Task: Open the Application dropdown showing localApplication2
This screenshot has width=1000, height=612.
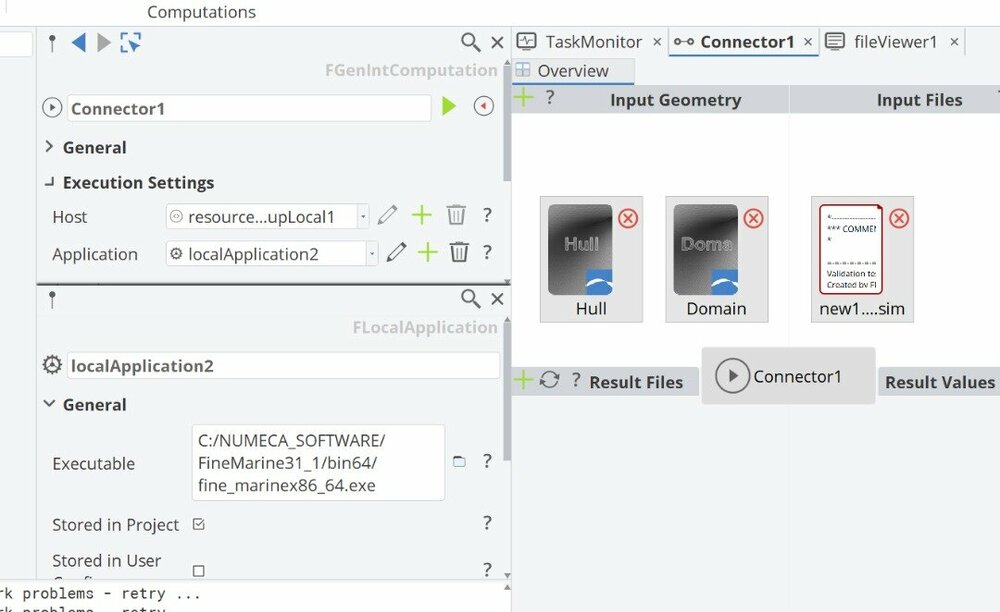Action: [272, 254]
